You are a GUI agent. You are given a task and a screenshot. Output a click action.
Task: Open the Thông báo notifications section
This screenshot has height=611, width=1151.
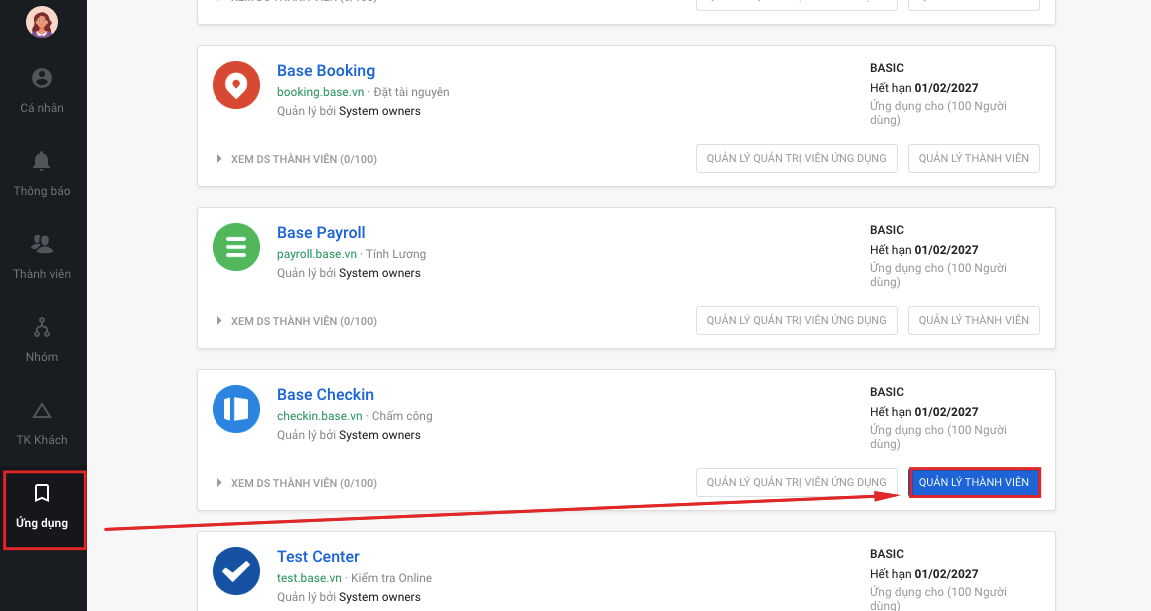[x=42, y=174]
